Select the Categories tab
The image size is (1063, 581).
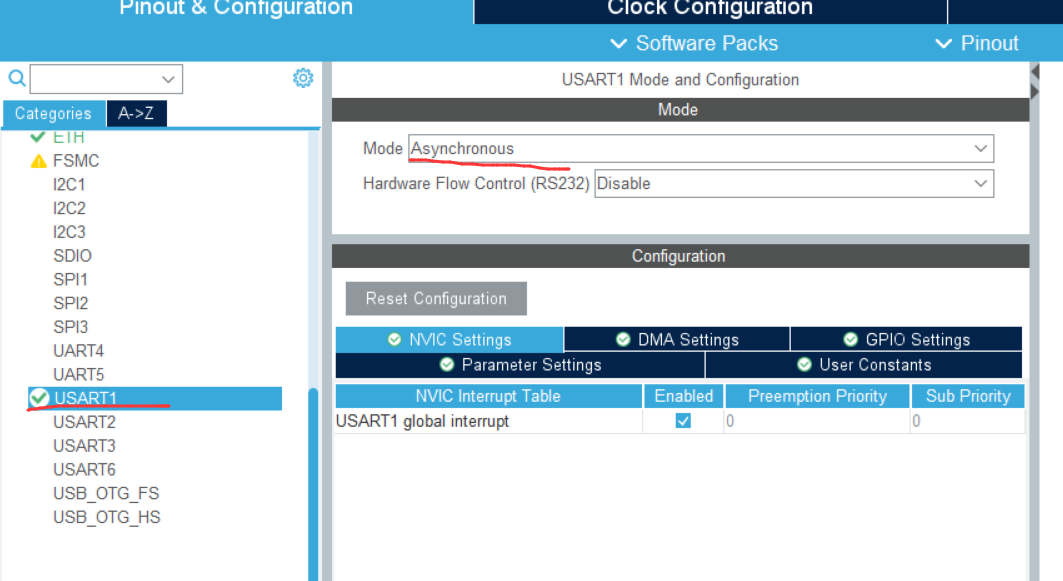(54, 113)
